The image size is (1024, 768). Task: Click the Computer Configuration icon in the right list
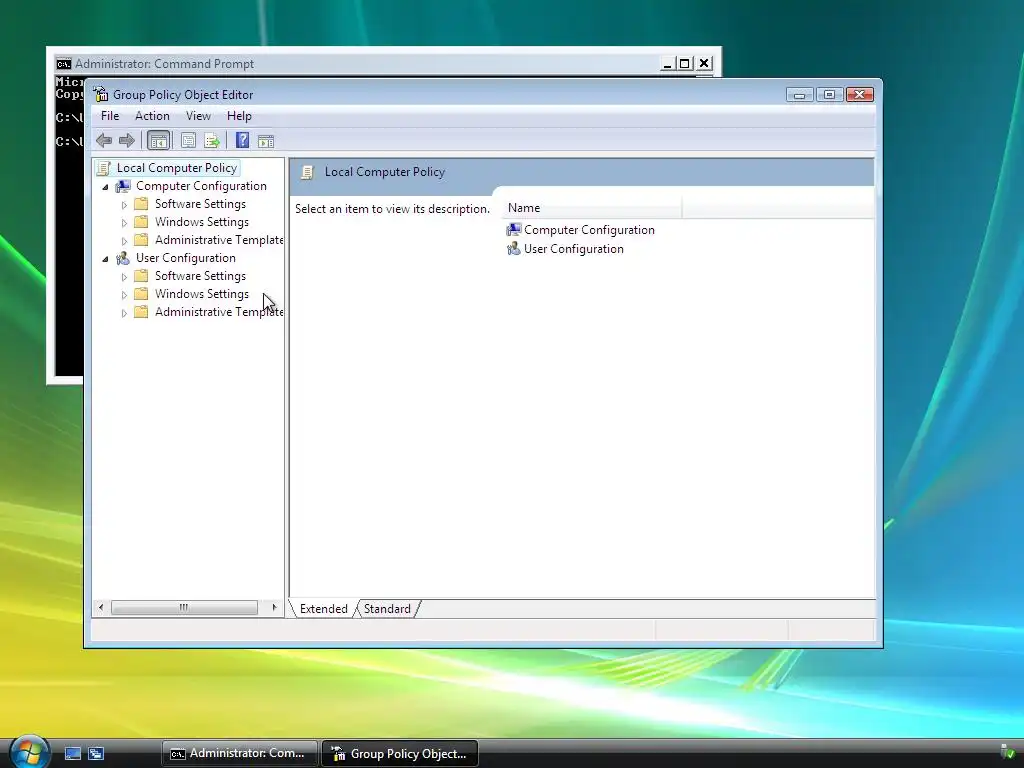[514, 230]
